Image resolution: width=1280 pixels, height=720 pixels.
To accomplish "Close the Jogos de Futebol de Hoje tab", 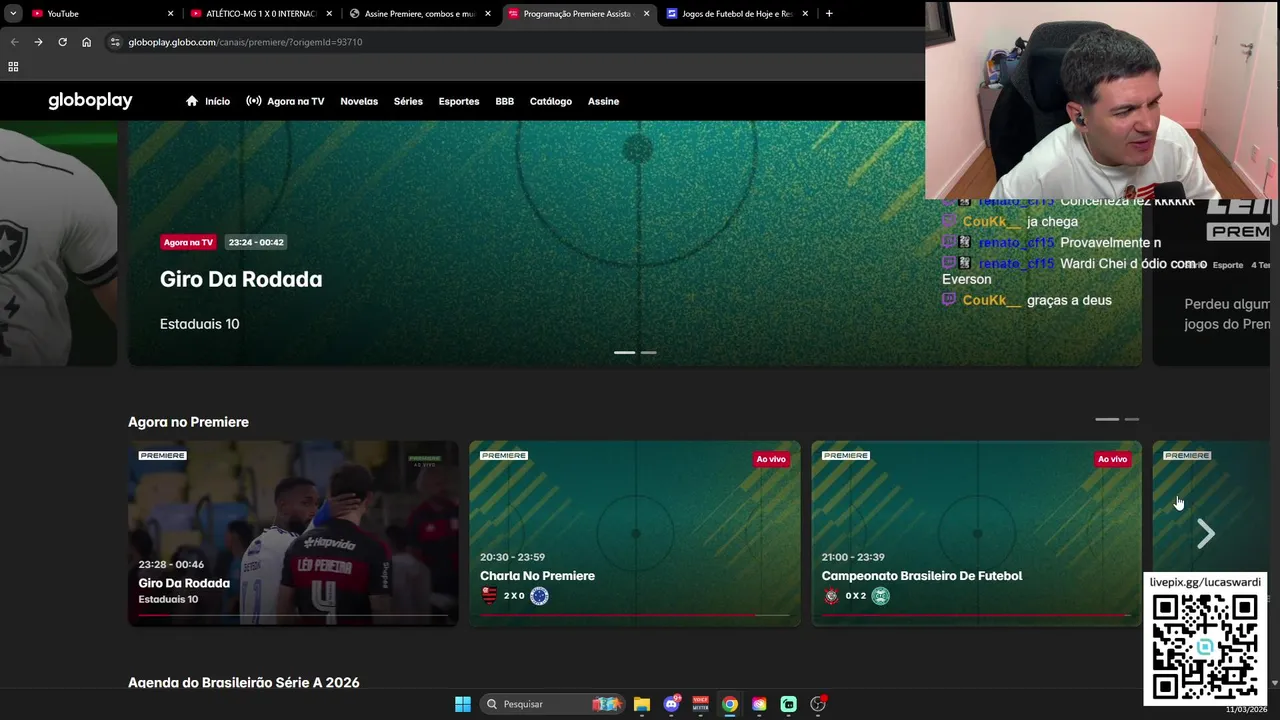I will [805, 13].
